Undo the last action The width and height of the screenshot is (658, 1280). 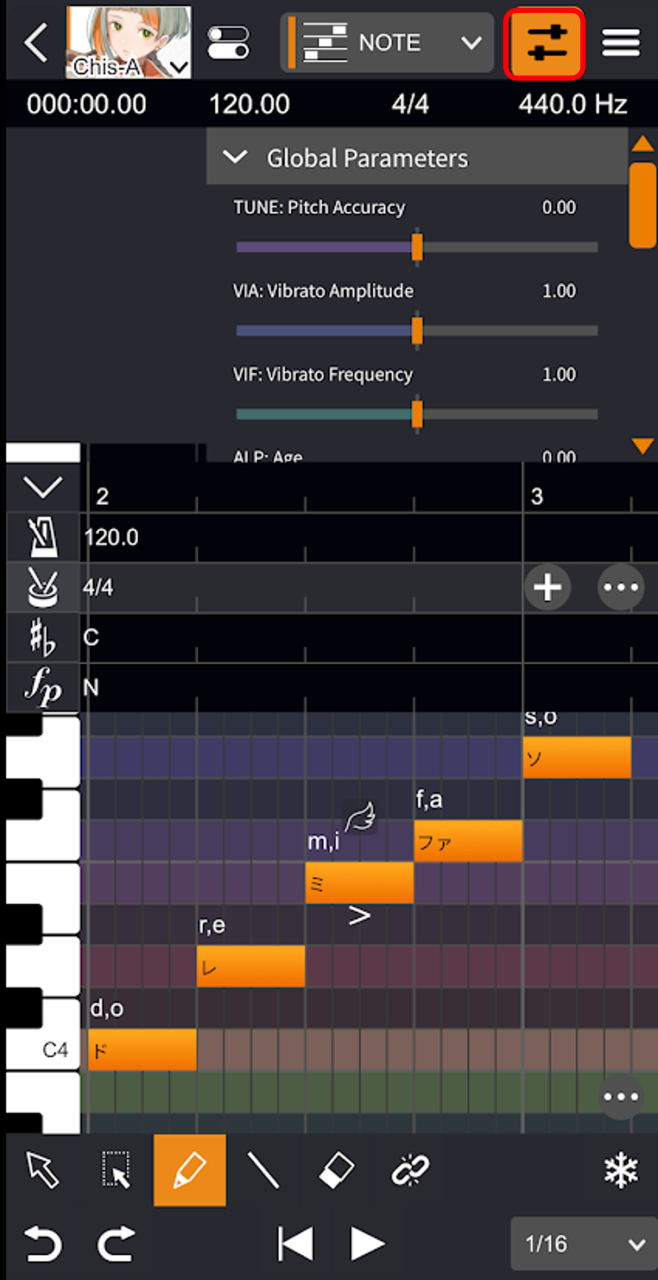pyautogui.click(x=43, y=1244)
